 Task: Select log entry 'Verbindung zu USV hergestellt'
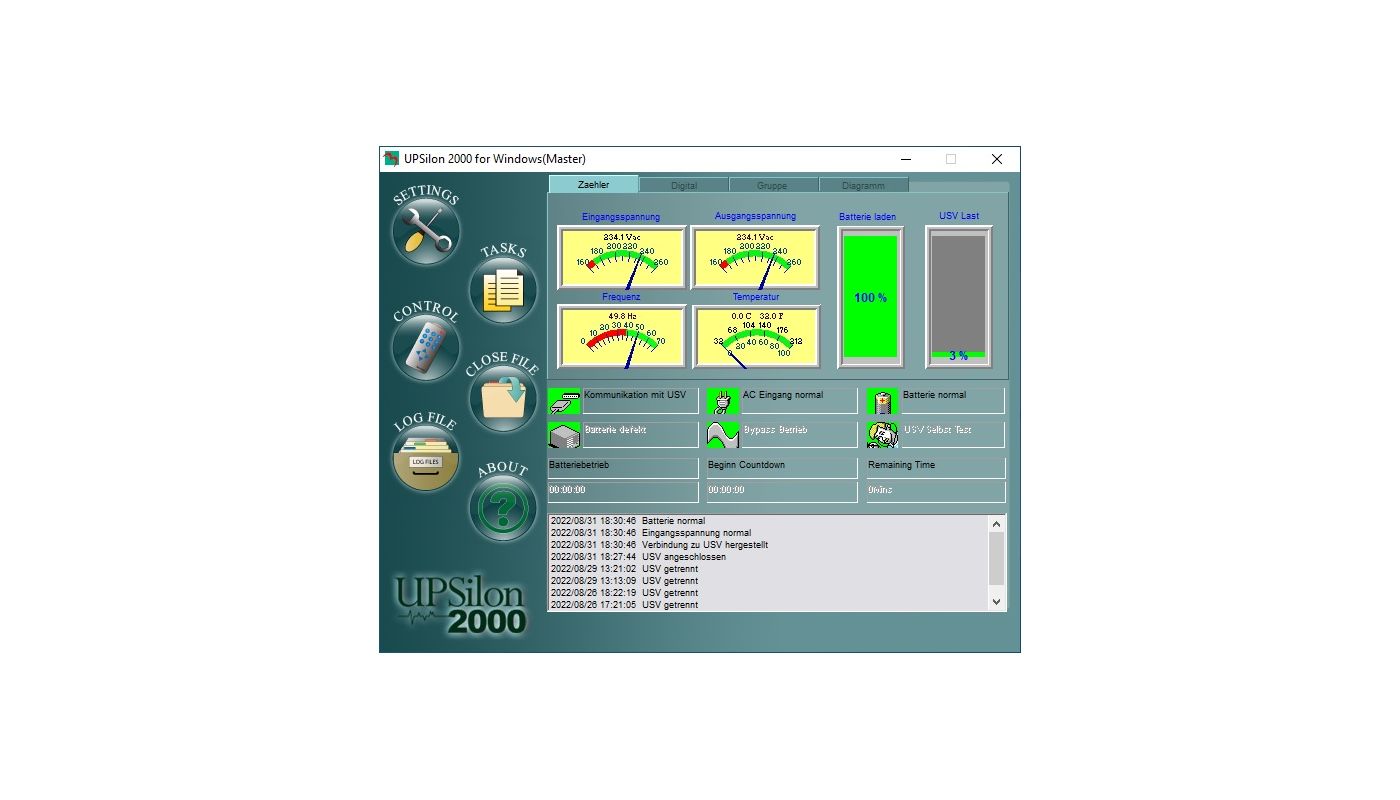pos(768,545)
